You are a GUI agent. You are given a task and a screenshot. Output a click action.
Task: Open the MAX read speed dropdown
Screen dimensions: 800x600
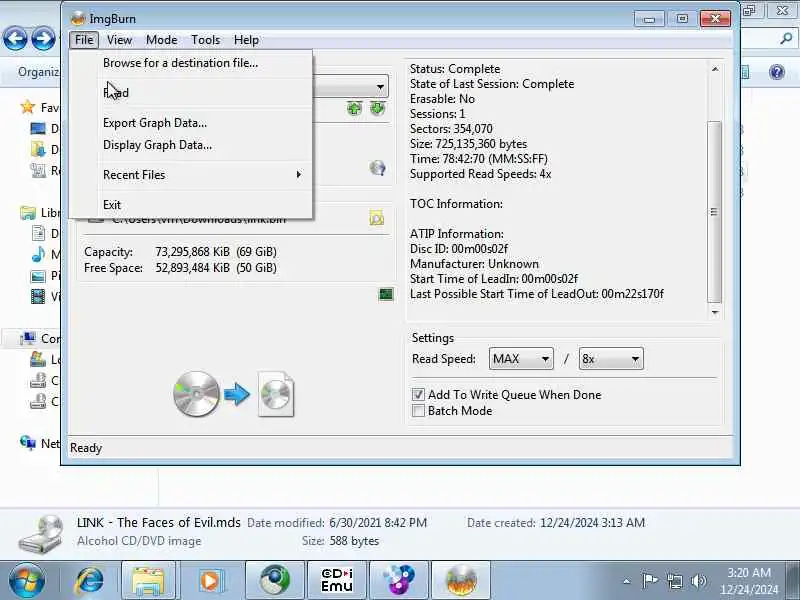[x=521, y=359]
